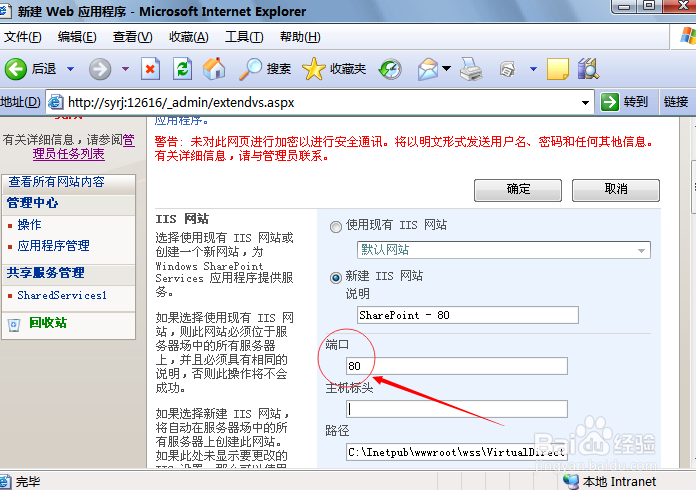Click the 链接 toolbar label

(676, 102)
